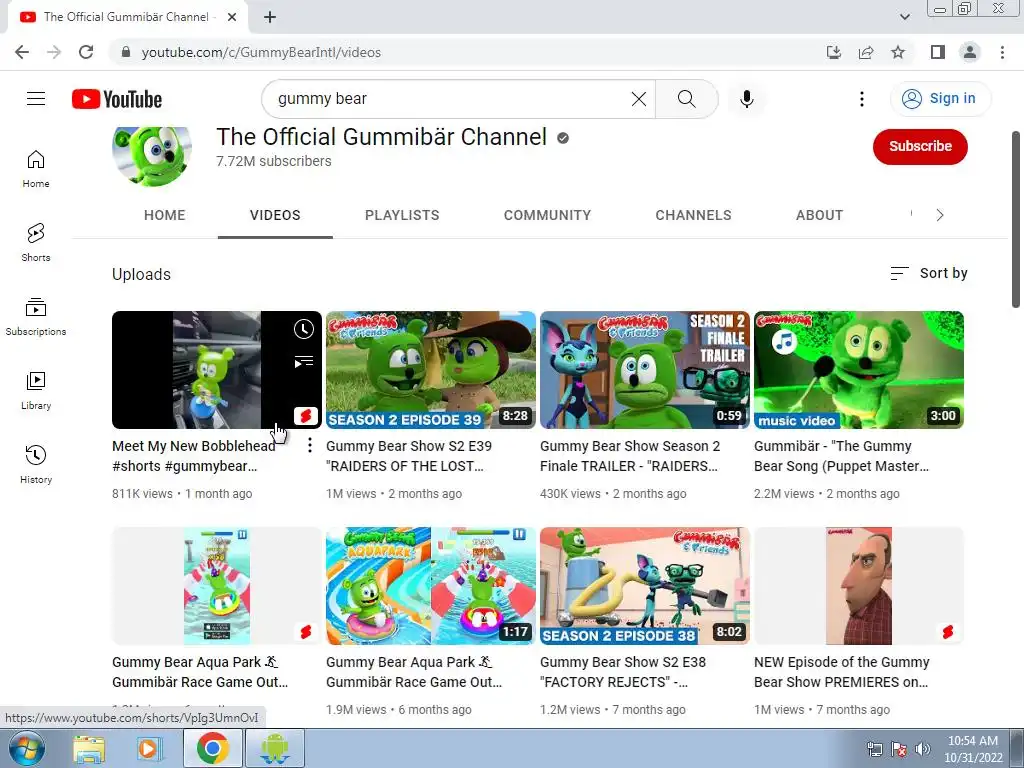Click the volume speaker tray icon

coord(923,749)
